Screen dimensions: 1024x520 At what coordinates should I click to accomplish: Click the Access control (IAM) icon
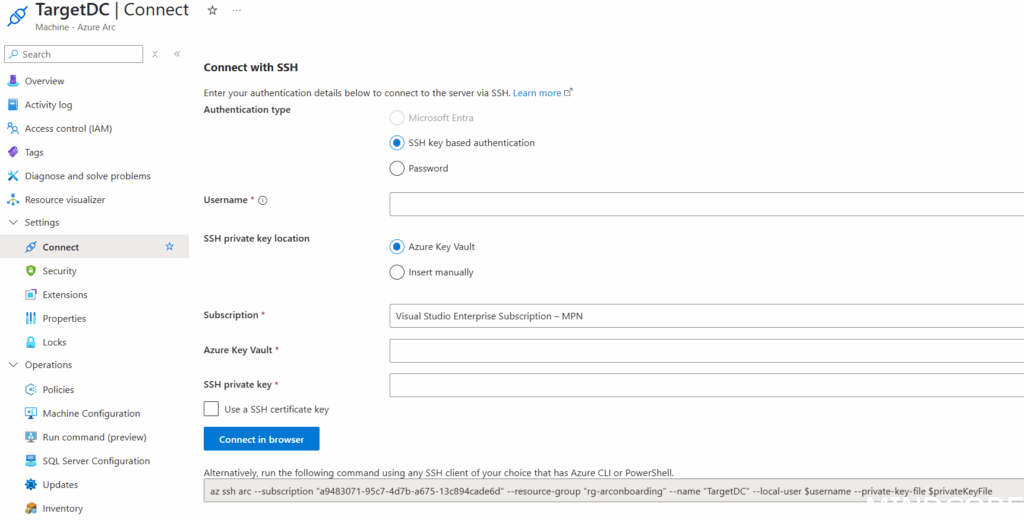coord(12,129)
